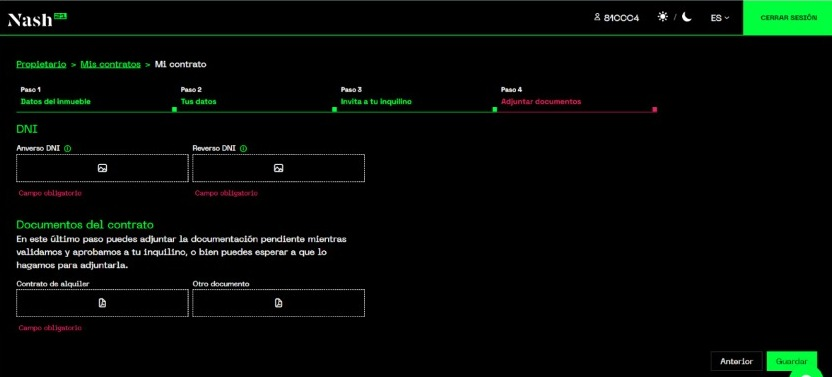The width and height of the screenshot is (832, 377).
Task: Click image upload icon for Reverso DNI
Action: coord(279,168)
